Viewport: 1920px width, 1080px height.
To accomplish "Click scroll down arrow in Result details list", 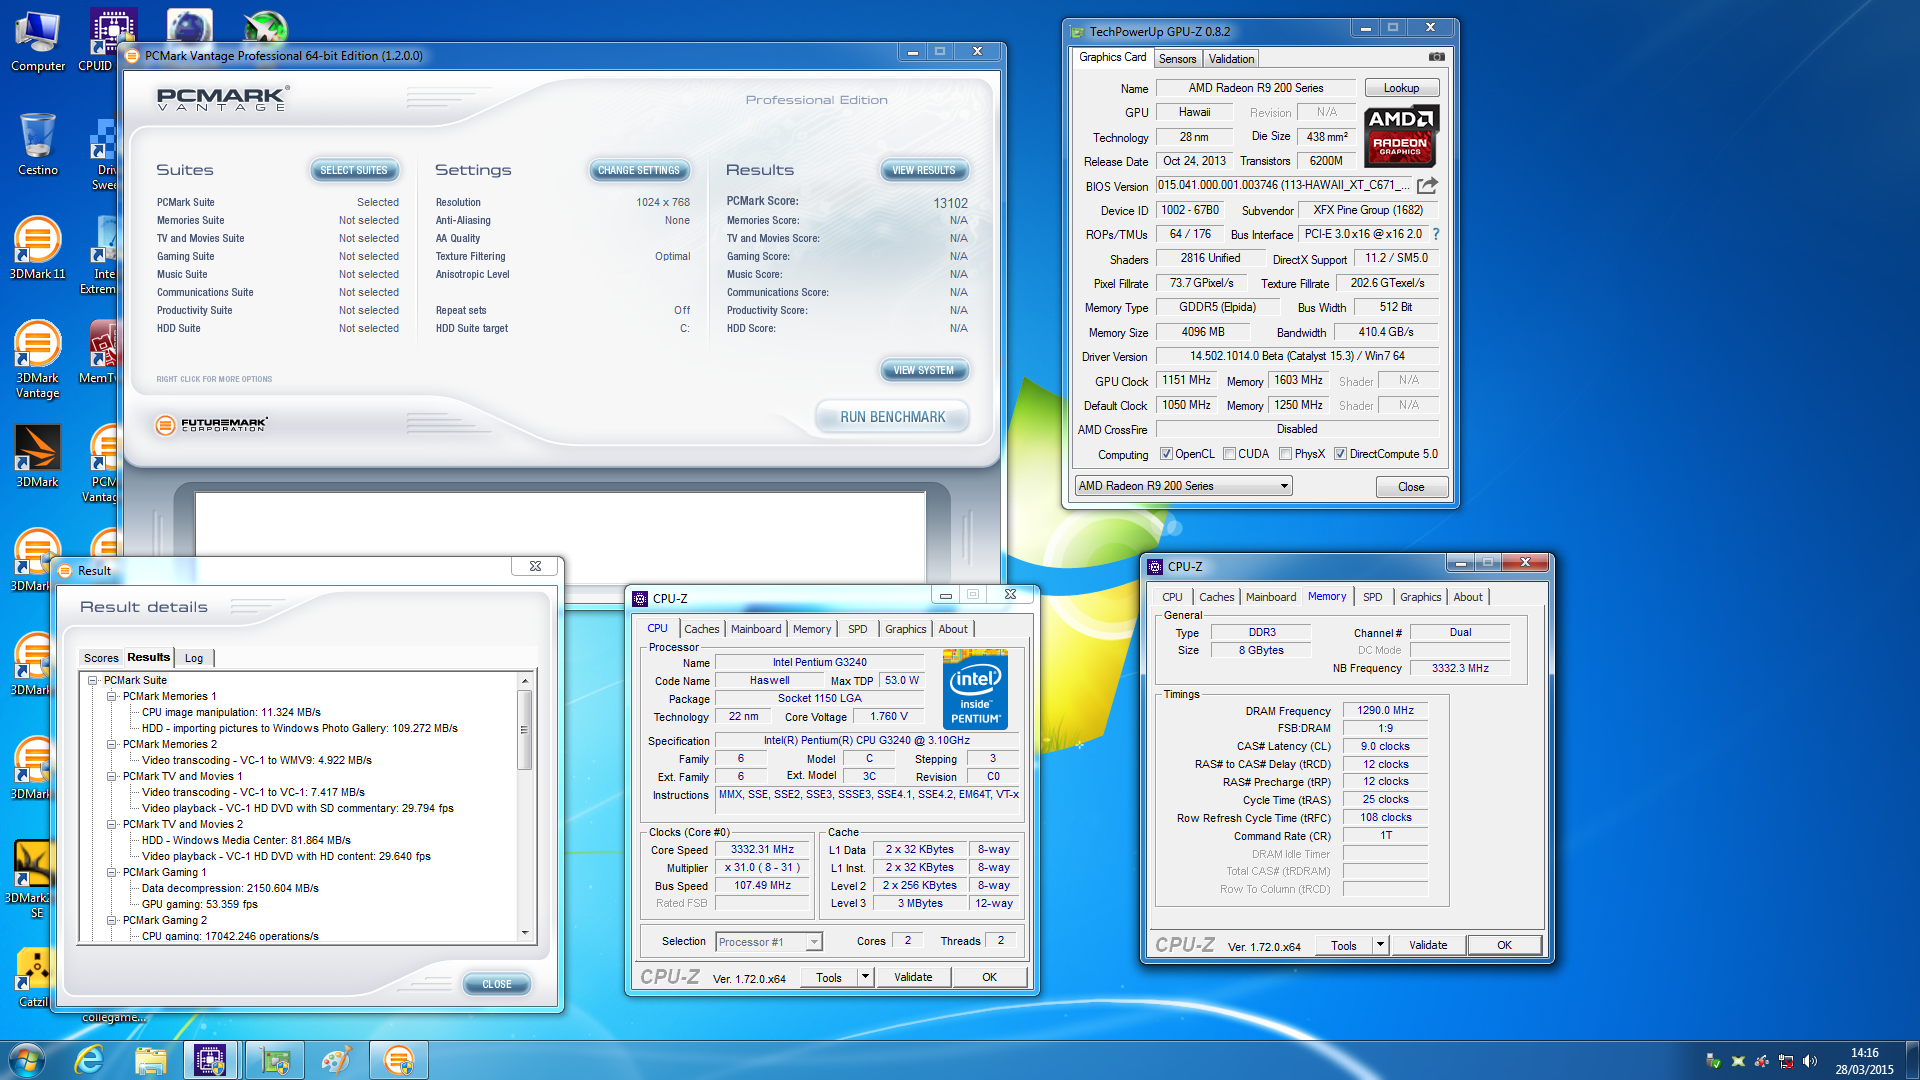I will (524, 933).
